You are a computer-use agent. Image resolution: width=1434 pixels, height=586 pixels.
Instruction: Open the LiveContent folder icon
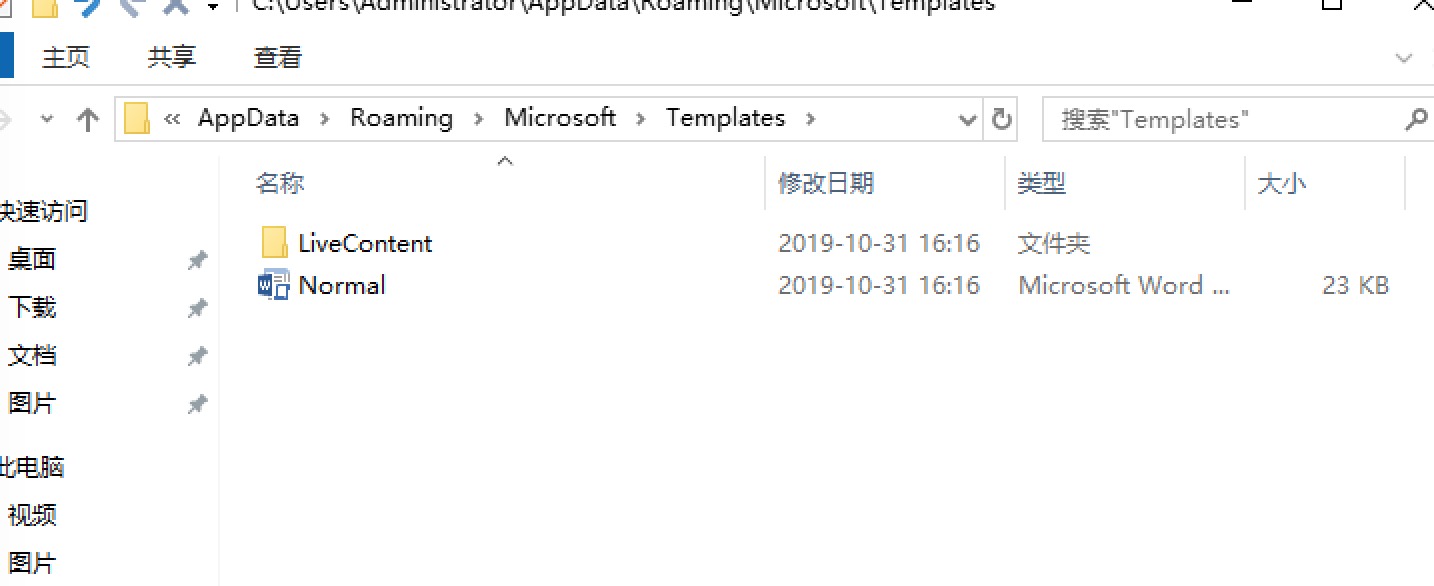tap(274, 243)
